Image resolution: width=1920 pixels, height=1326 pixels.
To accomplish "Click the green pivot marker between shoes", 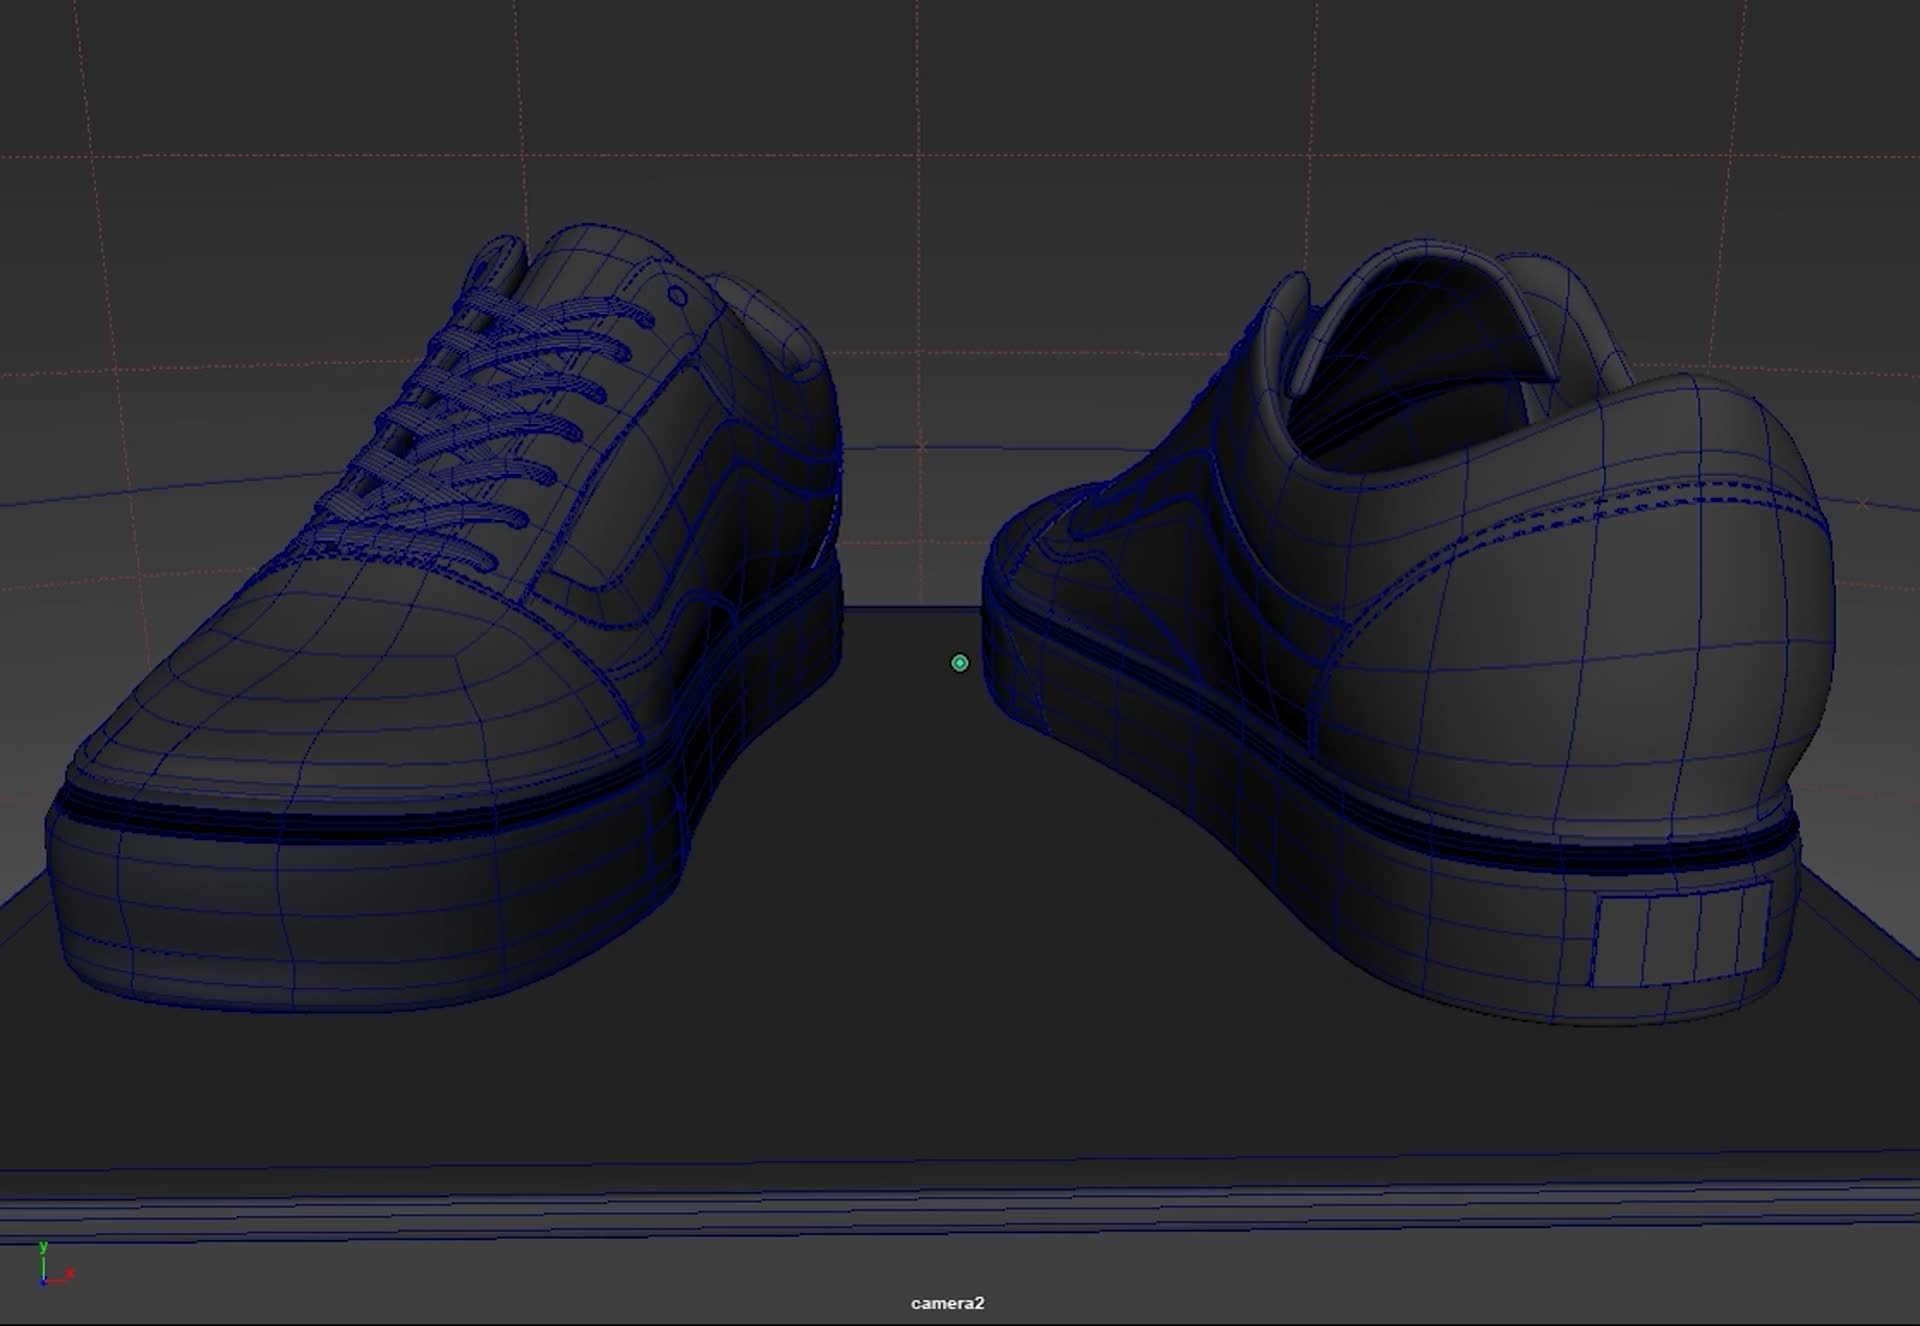I will point(959,663).
